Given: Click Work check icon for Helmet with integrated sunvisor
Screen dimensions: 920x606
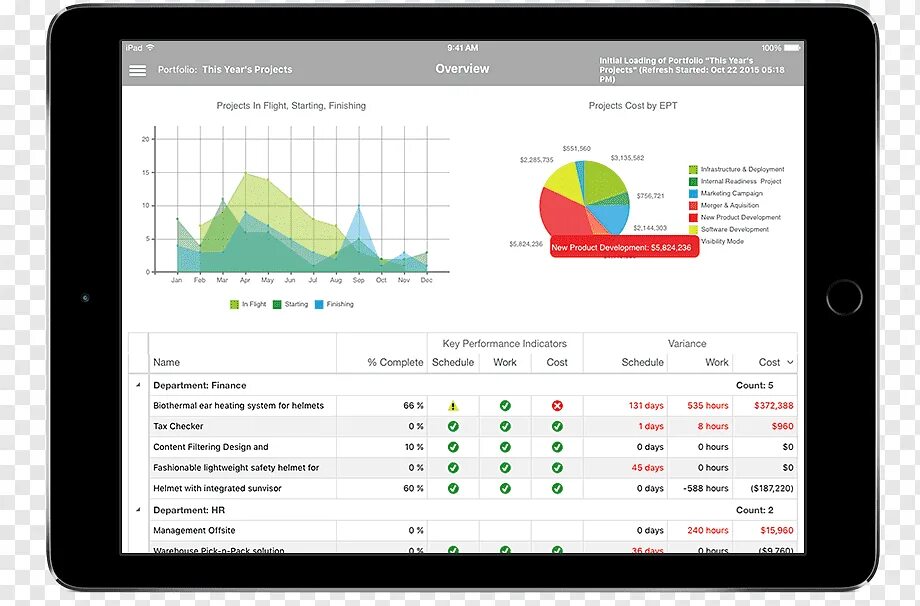Looking at the screenshot, I should click(x=505, y=488).
